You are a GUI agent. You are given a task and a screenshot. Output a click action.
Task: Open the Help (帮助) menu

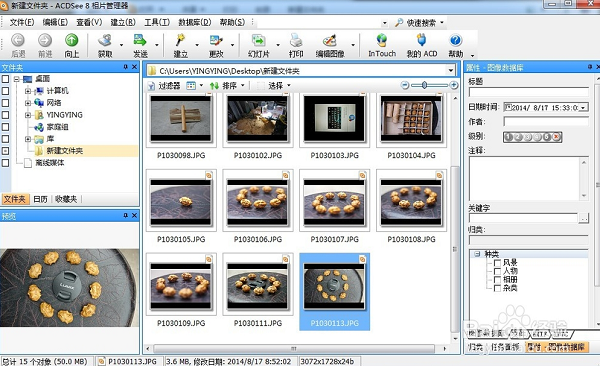232,22
